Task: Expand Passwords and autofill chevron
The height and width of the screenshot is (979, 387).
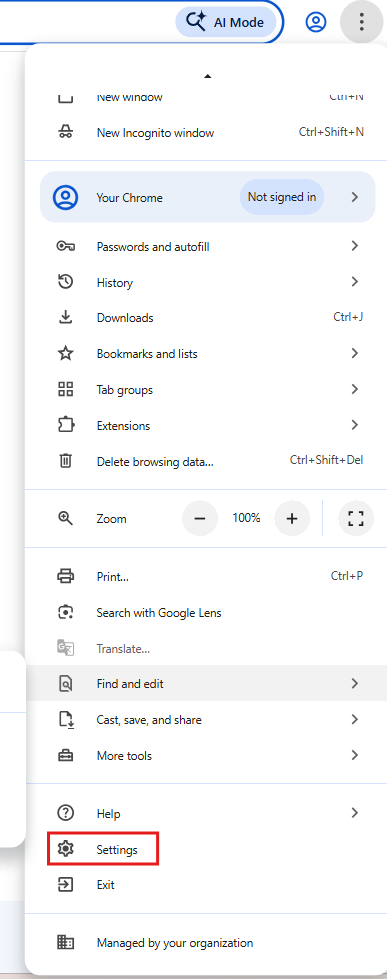Action: pos(355,246)
